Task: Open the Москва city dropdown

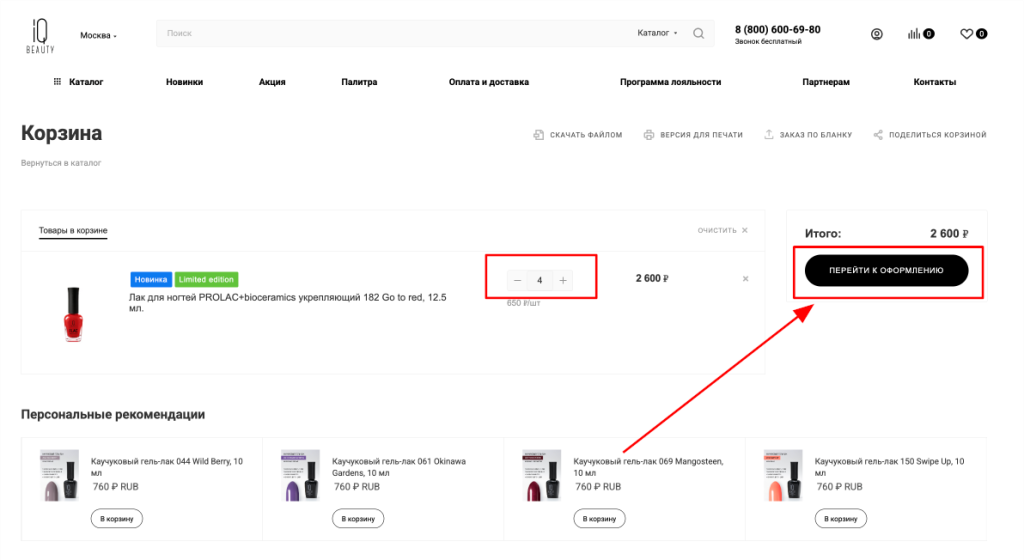Action: [x=98, y=36]
